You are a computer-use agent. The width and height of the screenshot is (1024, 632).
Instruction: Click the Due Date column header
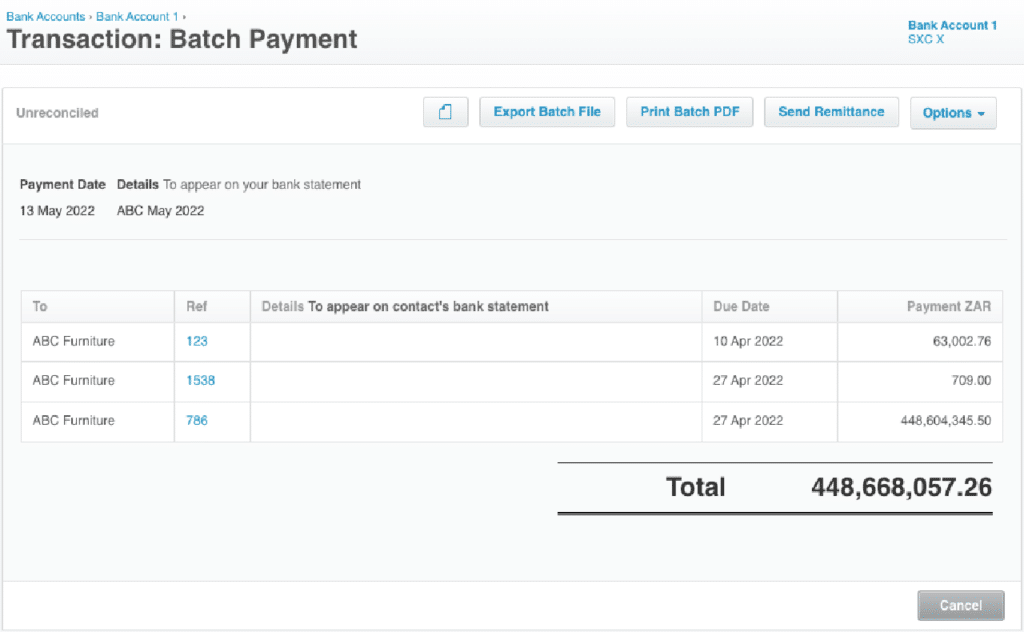click(x=741, y=306)
